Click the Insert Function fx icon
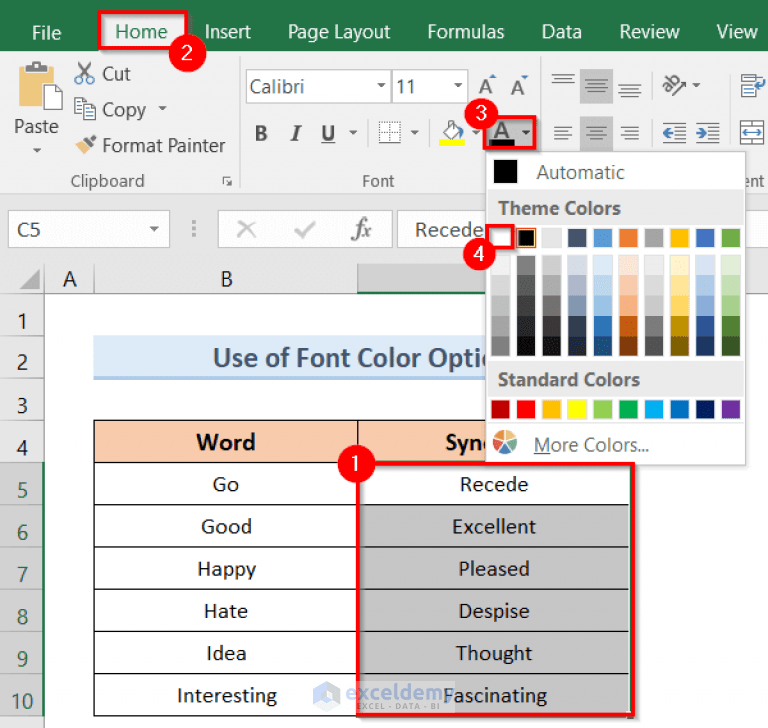Screen dimensions: 768x728 pyautogui.click(x=361, y=229)
